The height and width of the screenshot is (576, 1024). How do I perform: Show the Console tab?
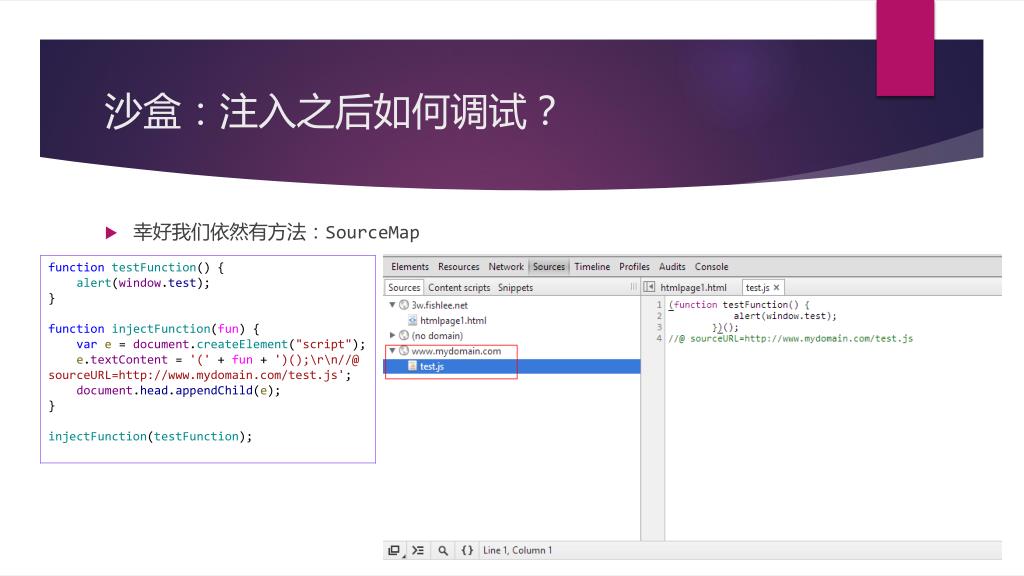click(711, 266)
